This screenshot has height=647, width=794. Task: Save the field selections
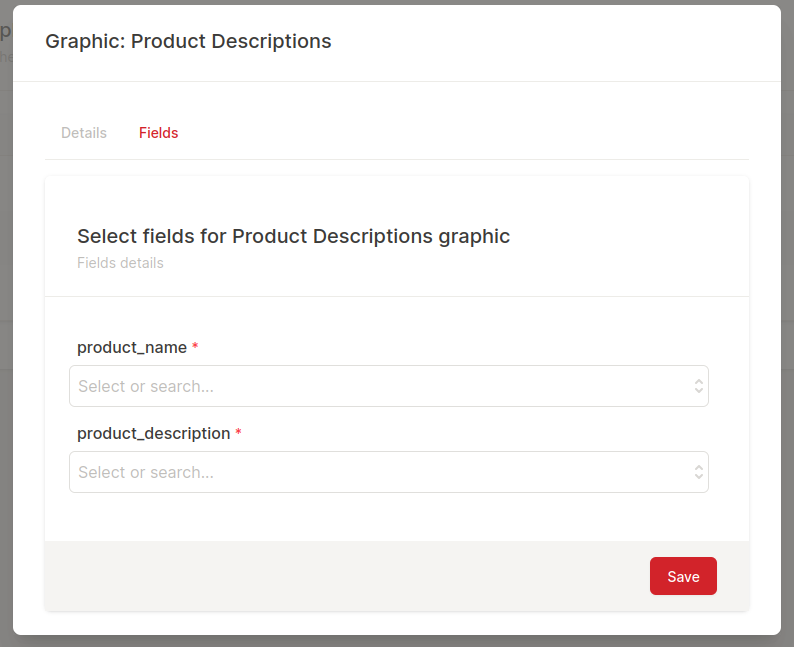pyautogui.click(x=683, y=576)
